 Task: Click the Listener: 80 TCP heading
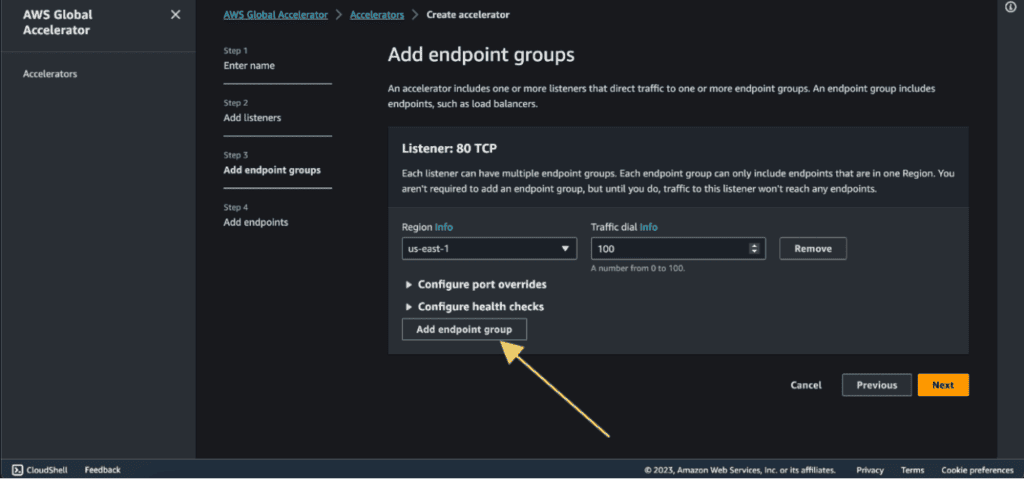click(449, 148)
